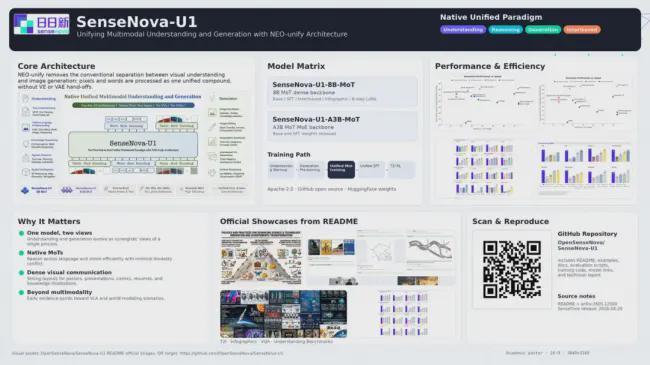Click the 'T2I · Infographics · VQA' caption
Screen dimensions: 650x365
point(276,341)
